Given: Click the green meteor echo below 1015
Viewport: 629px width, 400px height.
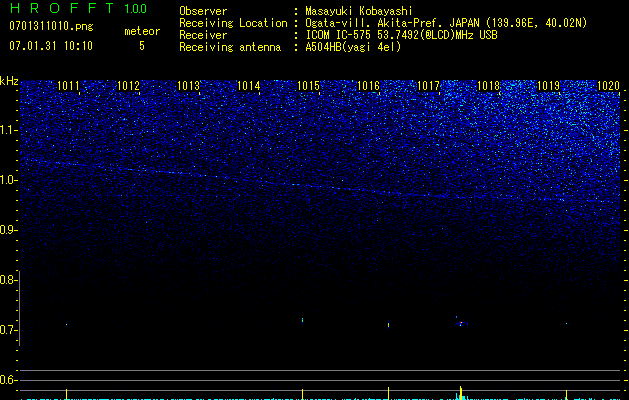Looking at the screenshot, I should point(302,320).
